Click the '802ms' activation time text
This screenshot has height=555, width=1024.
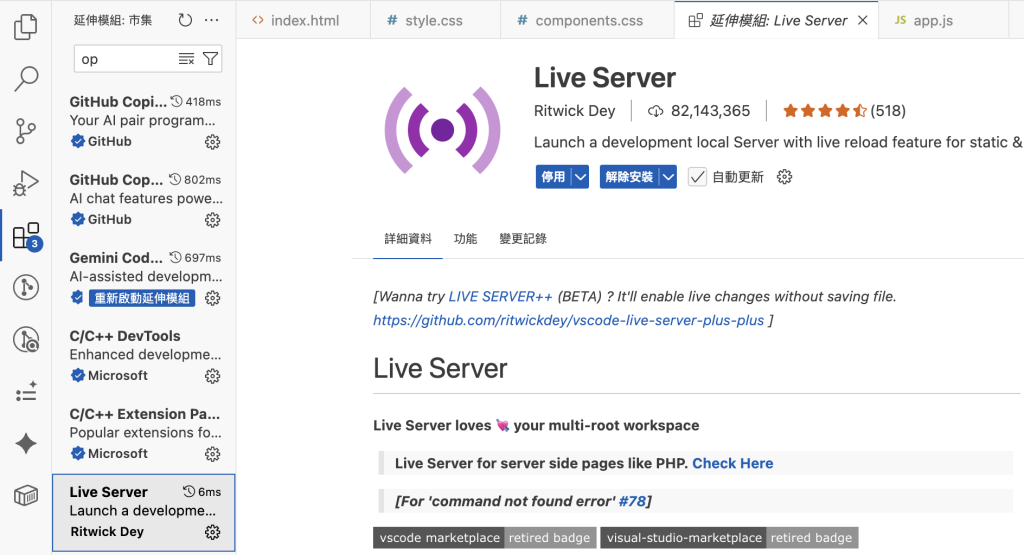(202, 180)
